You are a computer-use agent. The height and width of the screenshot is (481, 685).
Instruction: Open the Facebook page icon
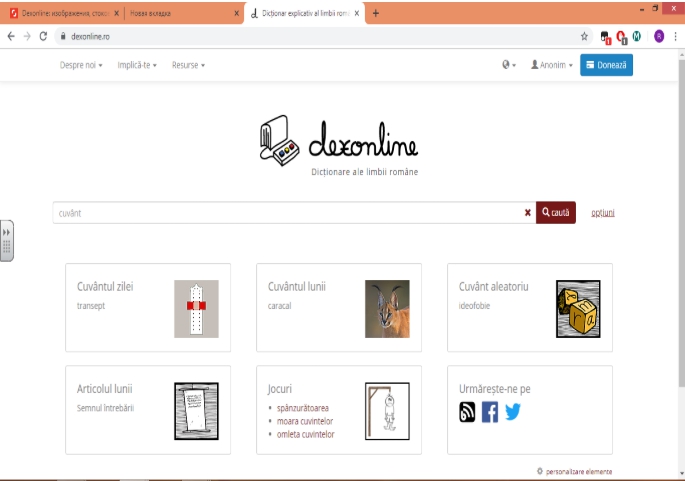click(490, 411)
